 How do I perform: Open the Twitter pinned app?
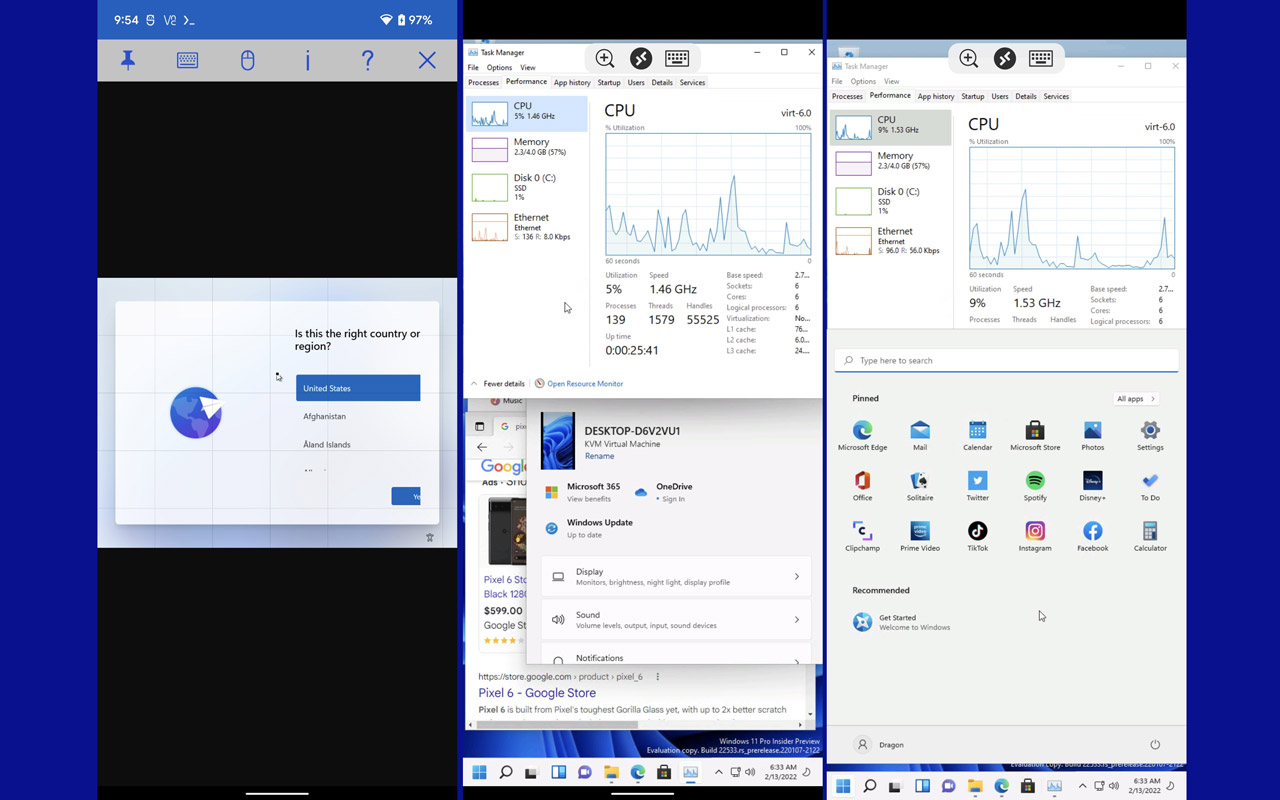point(977,486)
